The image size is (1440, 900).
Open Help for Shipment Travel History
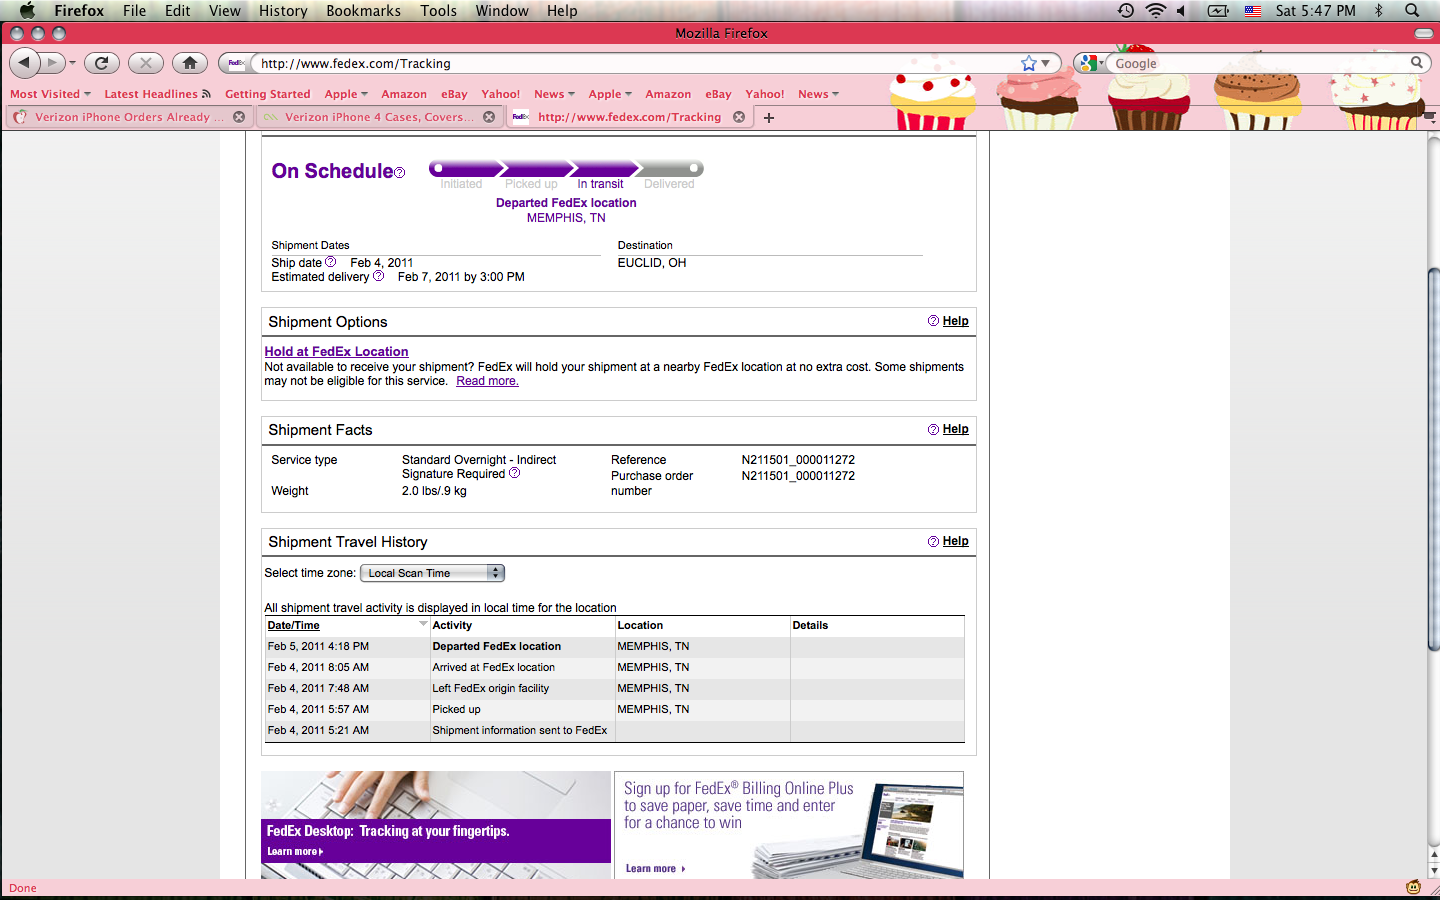pos(955,541)
